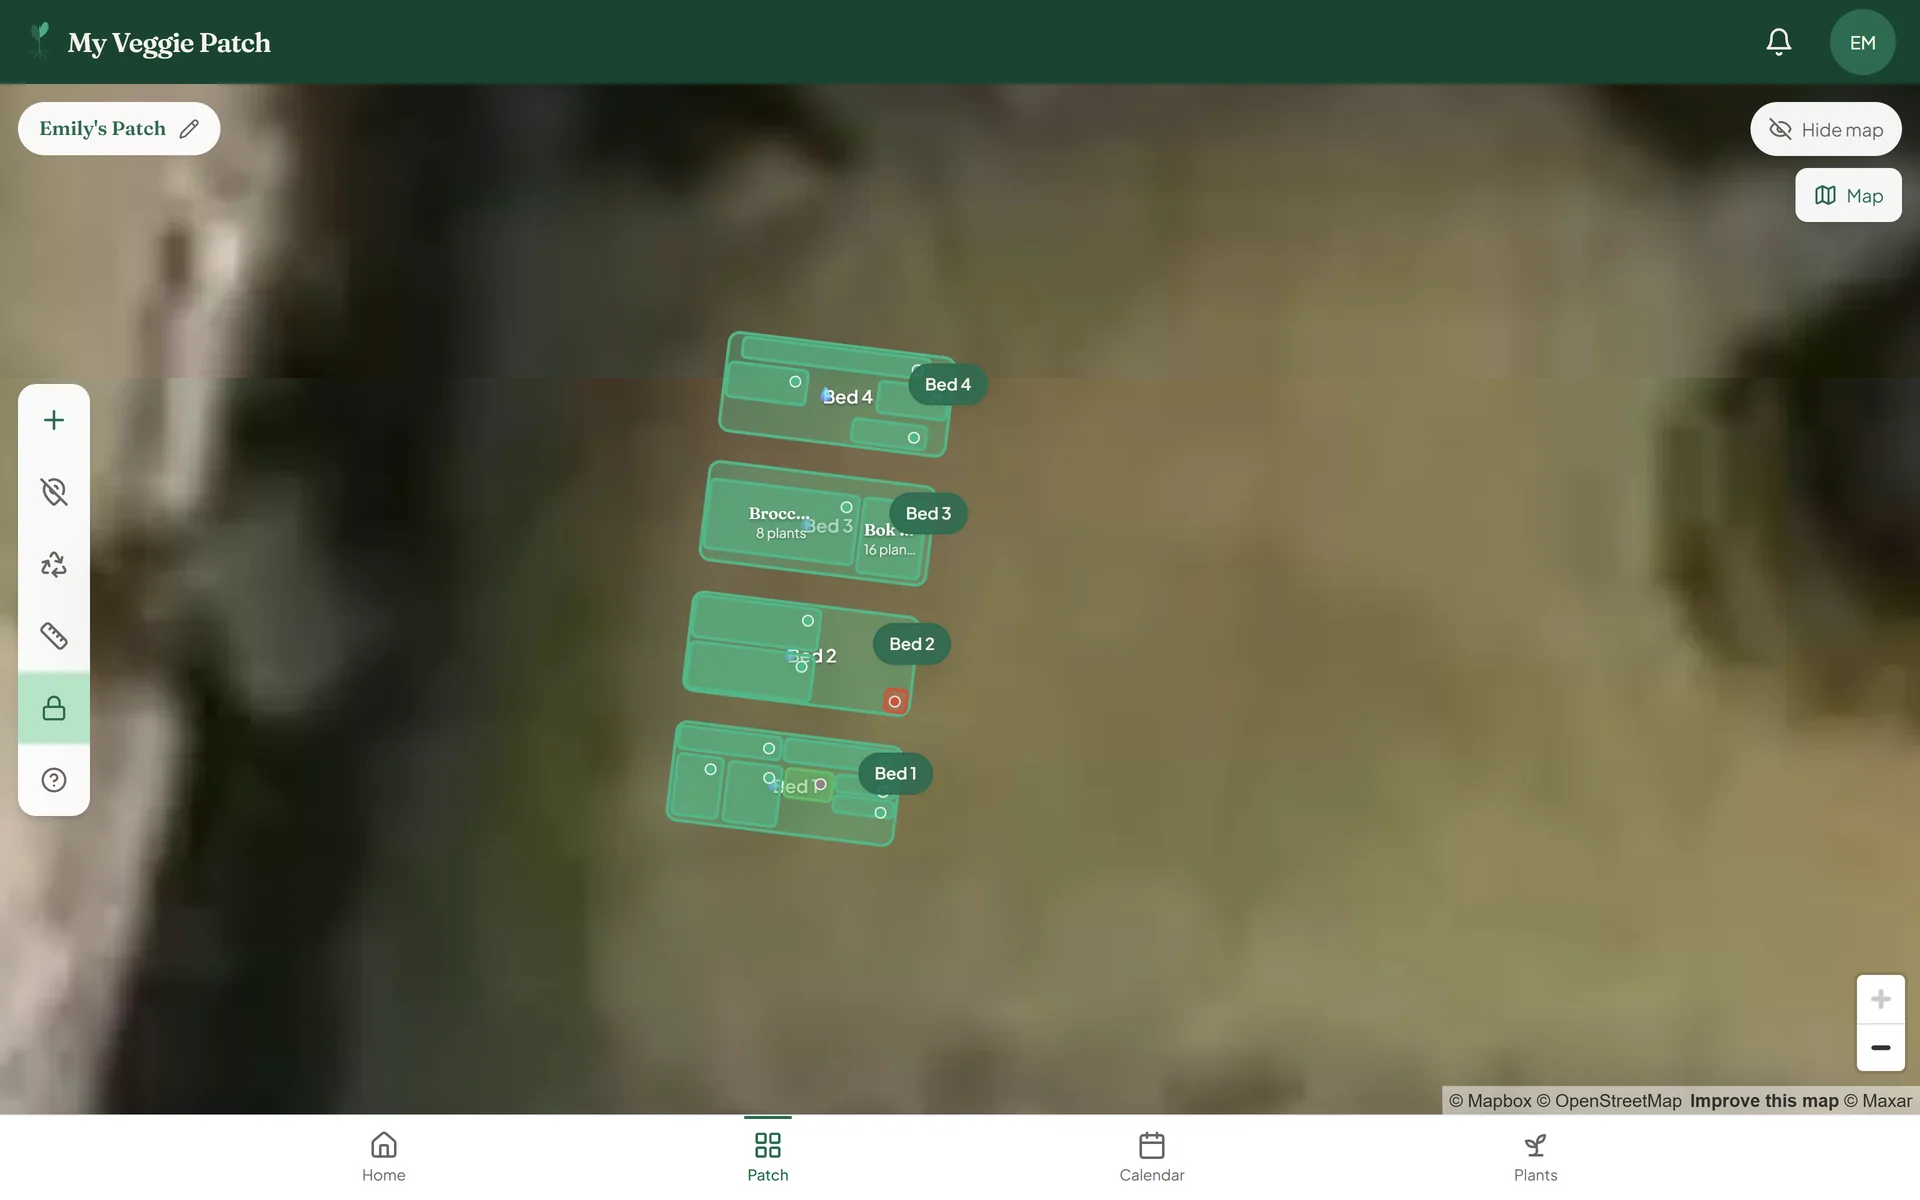1920x1200 pixels.
Task: Go to the Home tab
Action: pos(384,1157)
